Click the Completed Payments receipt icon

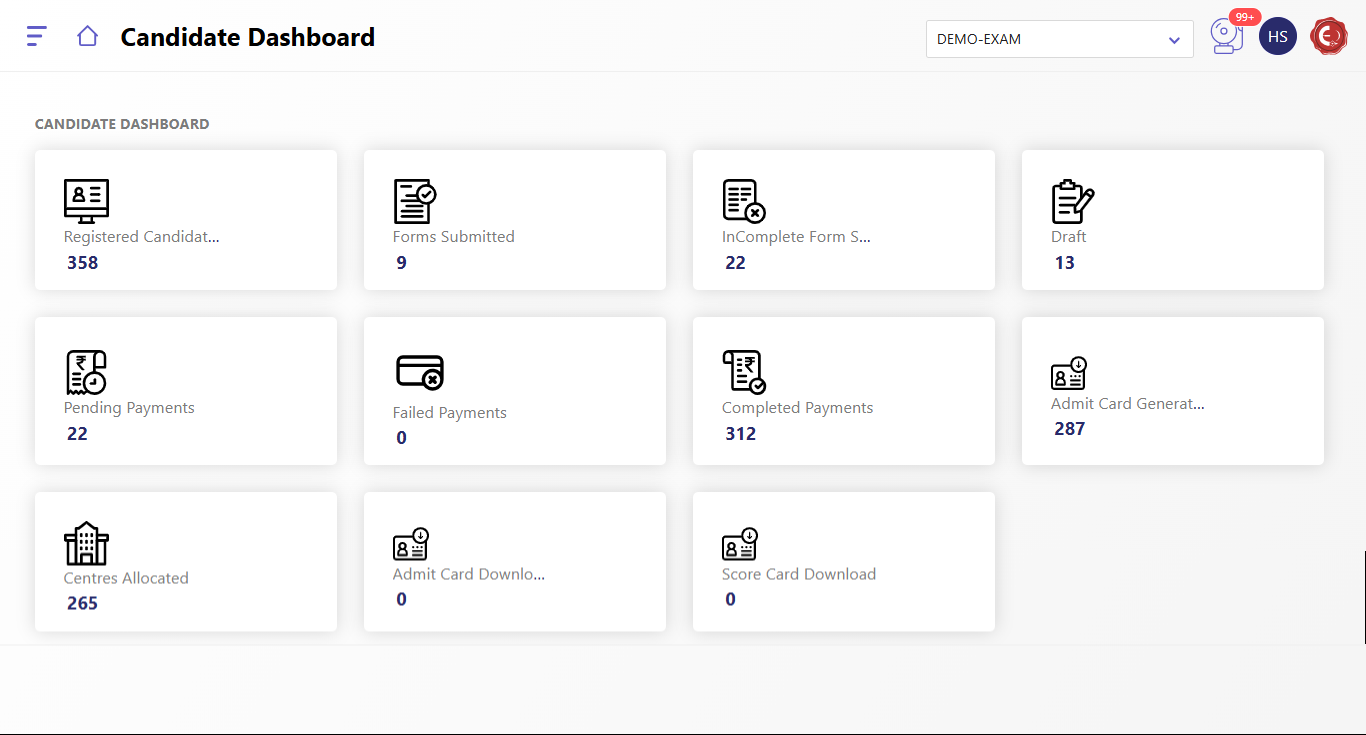743,372
